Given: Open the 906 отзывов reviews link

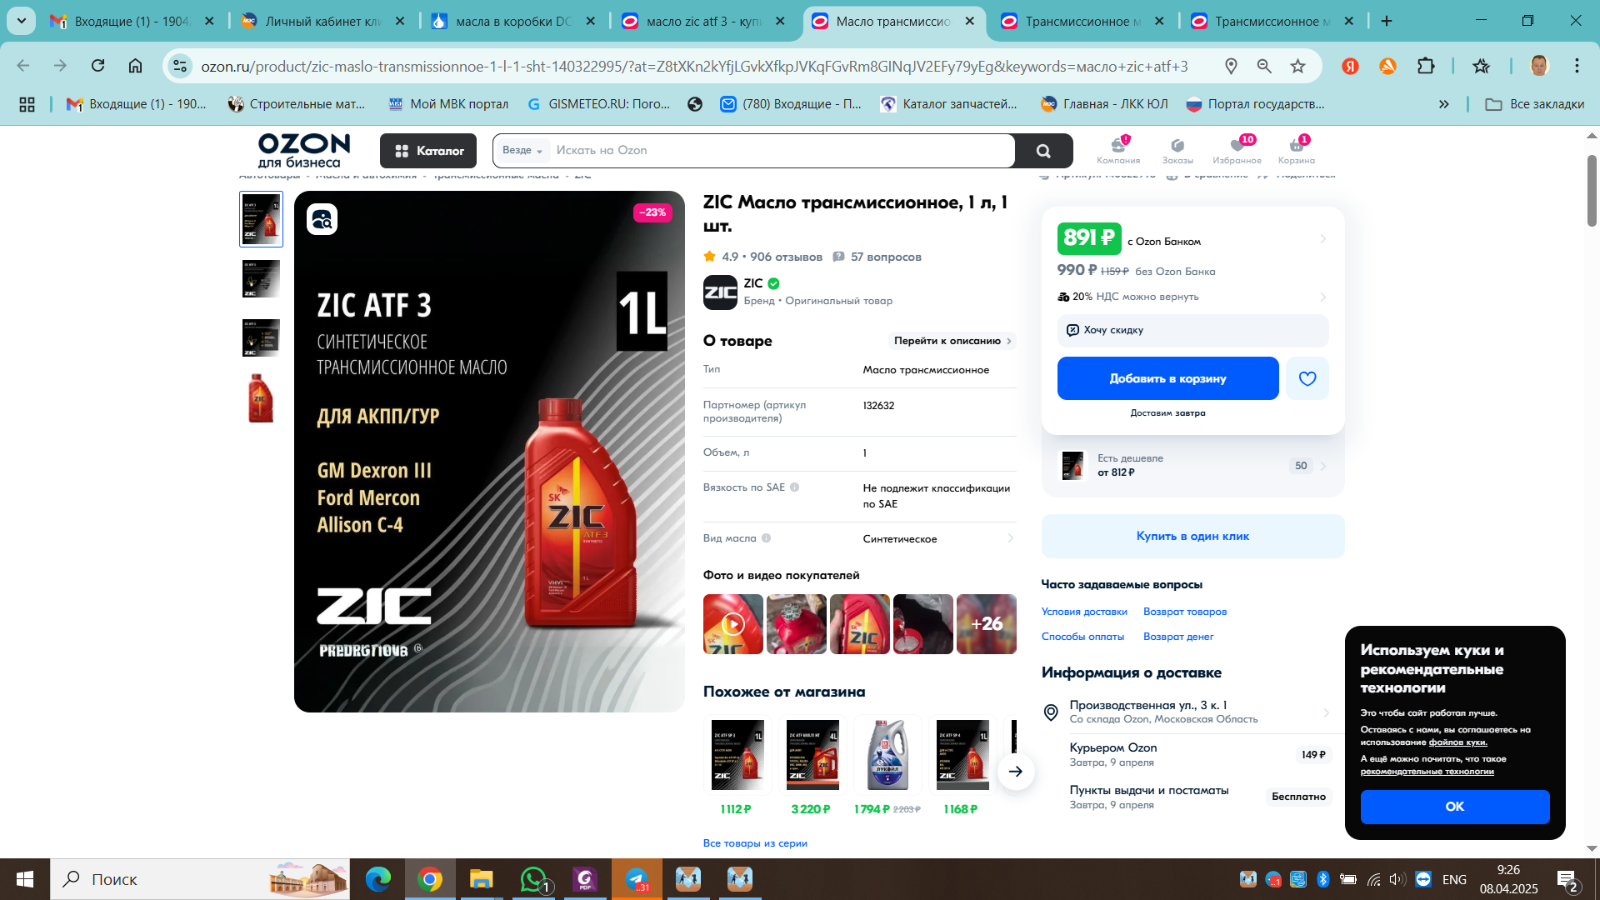Looking at the screenshot, I should [786, 257].
